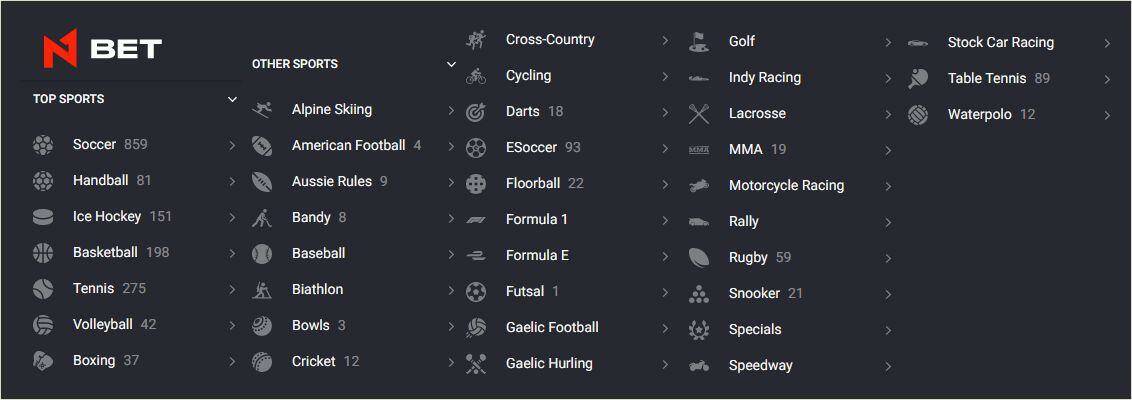Screen dimensions: 1132x400
Task: Click the Soccer ball icon
Action: click(43, 145)
